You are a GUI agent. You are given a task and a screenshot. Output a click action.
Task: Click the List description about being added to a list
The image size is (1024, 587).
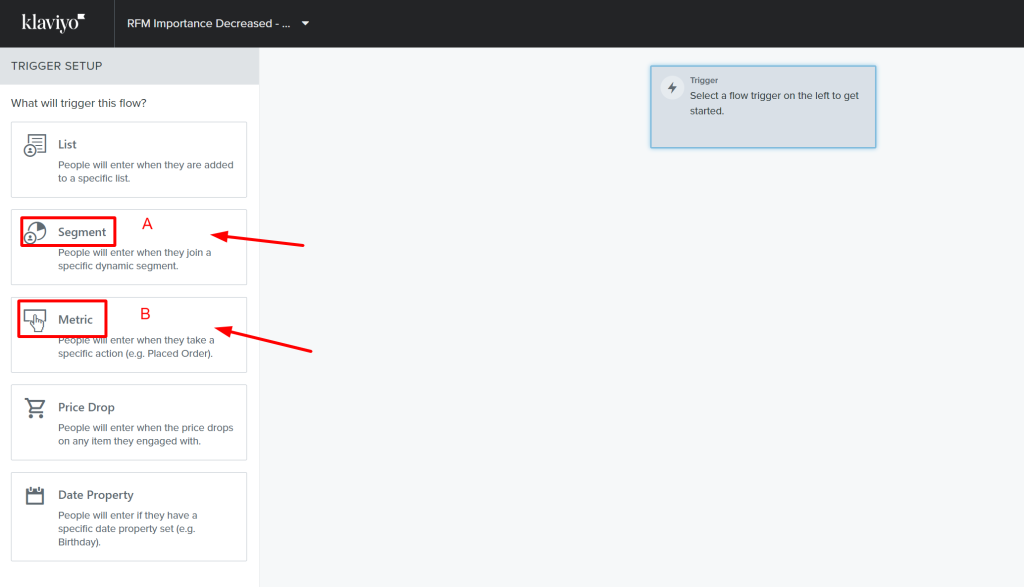coord(145,172)
